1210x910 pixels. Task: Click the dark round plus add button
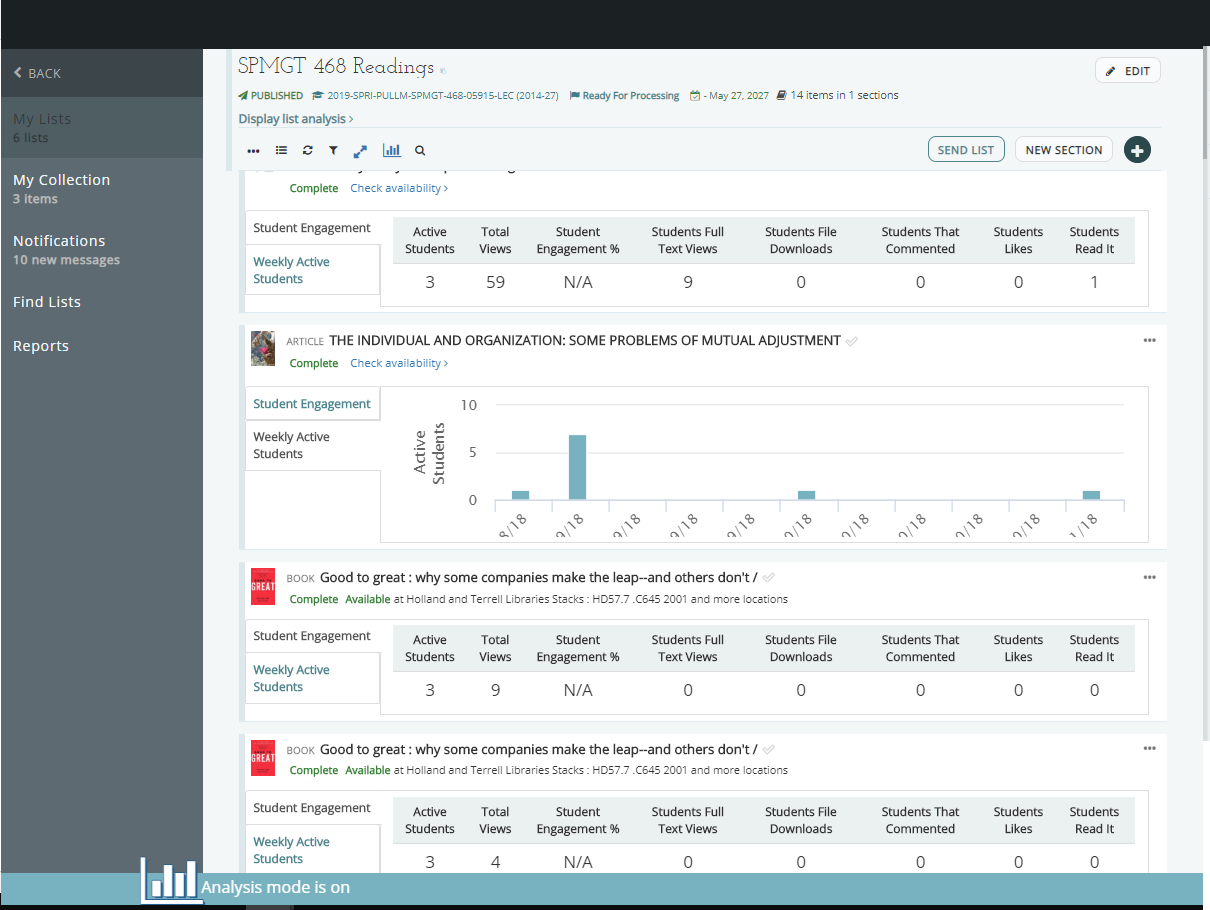point(1137,150)
